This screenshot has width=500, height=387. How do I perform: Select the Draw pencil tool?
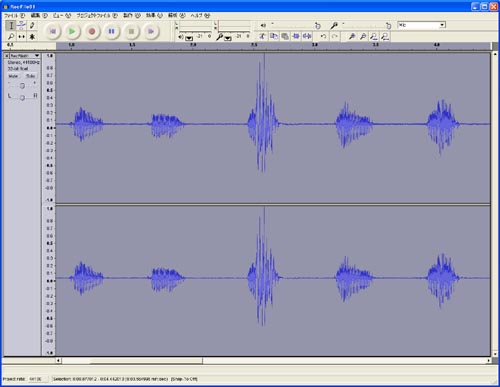point(32,25)
